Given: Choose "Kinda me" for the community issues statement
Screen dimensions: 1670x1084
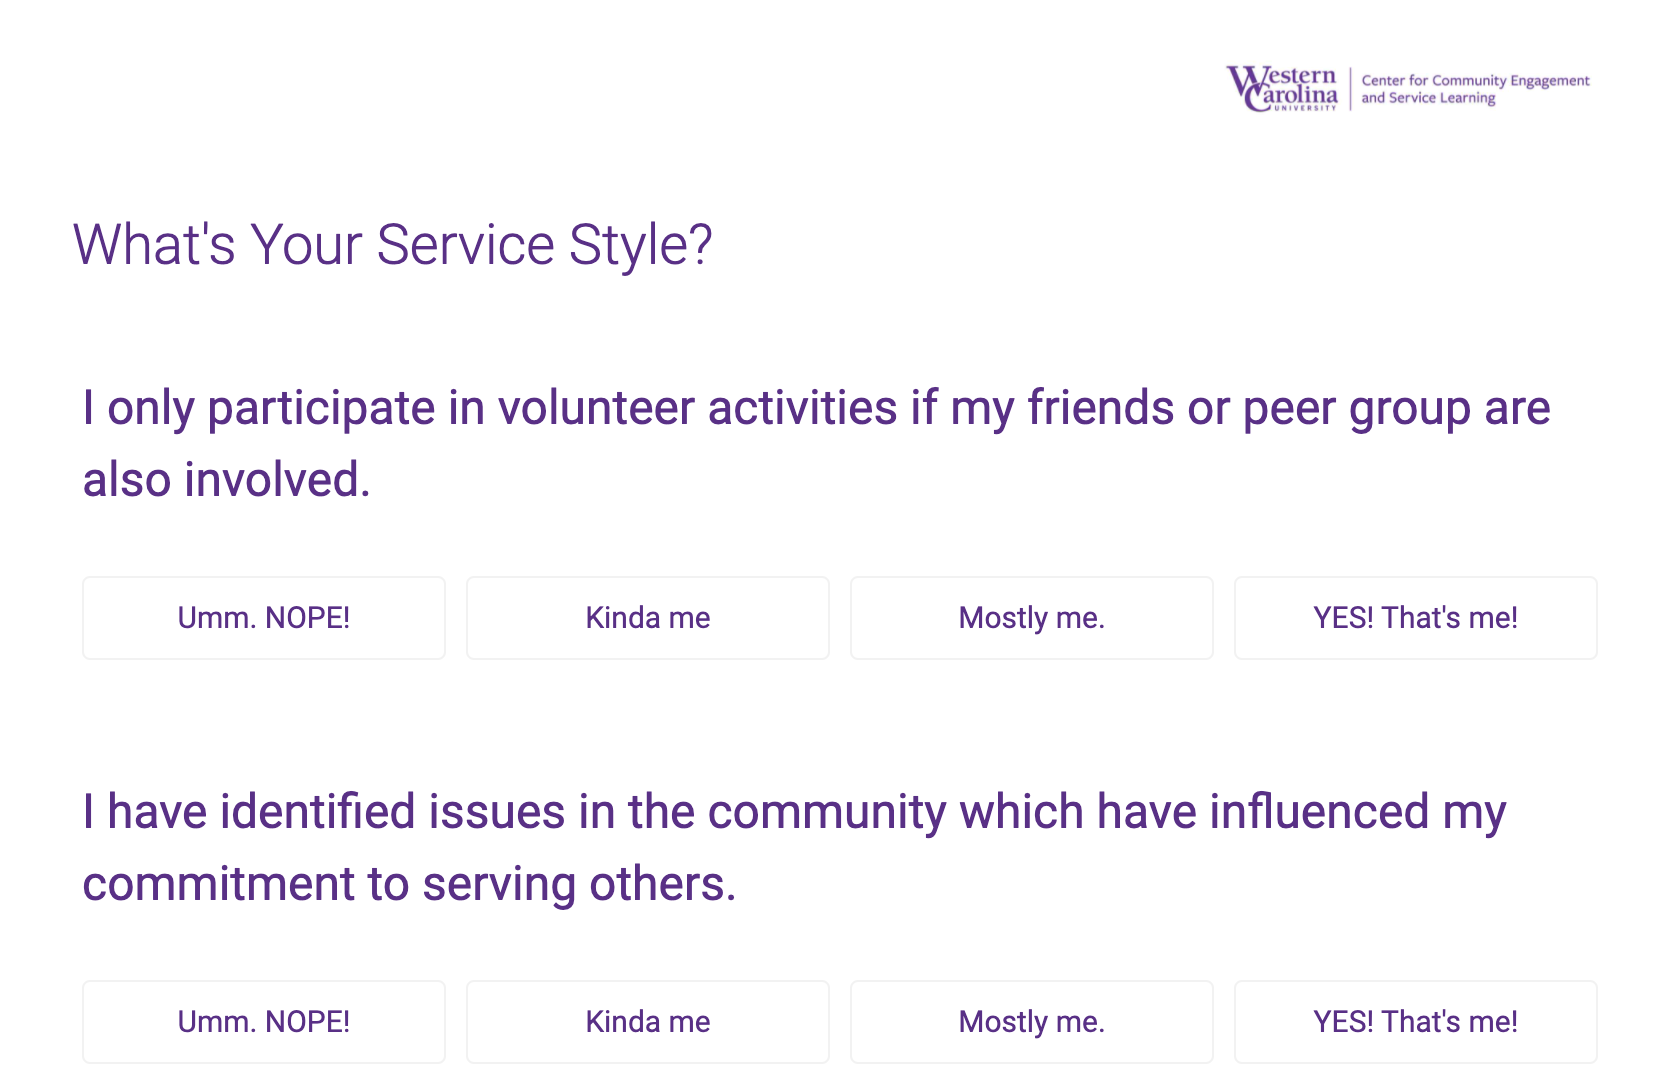Looking at the screenshot, I should point(648,1022).
